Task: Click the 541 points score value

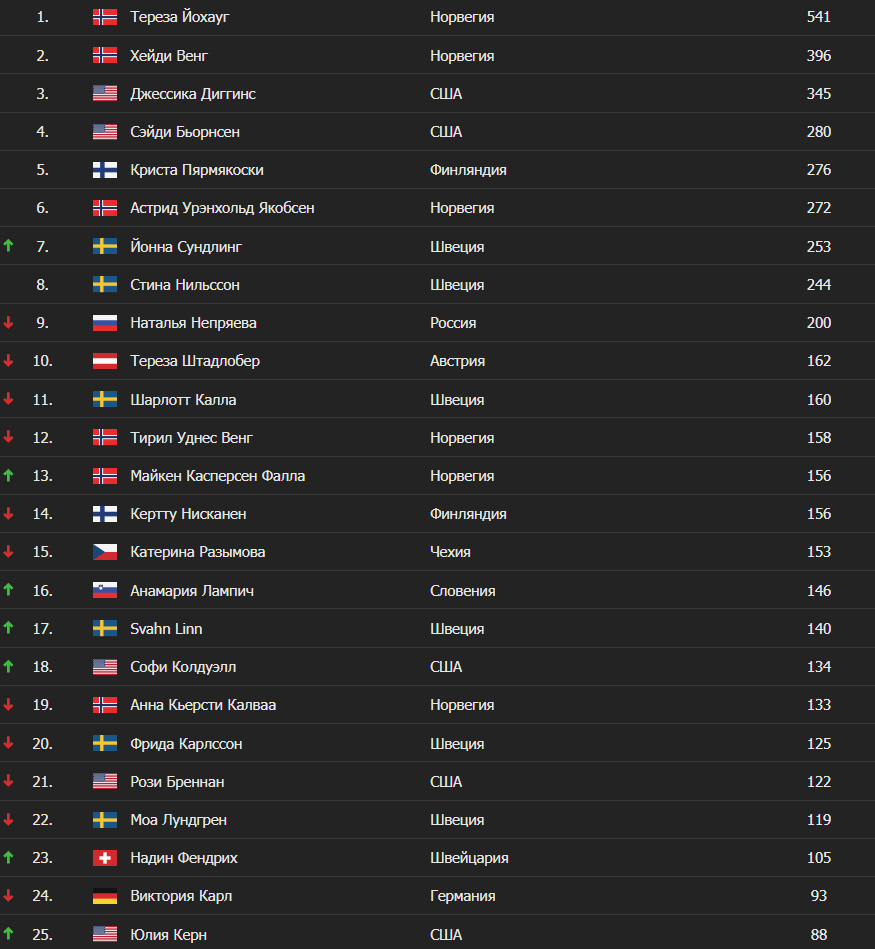Action: coord(818,17)
